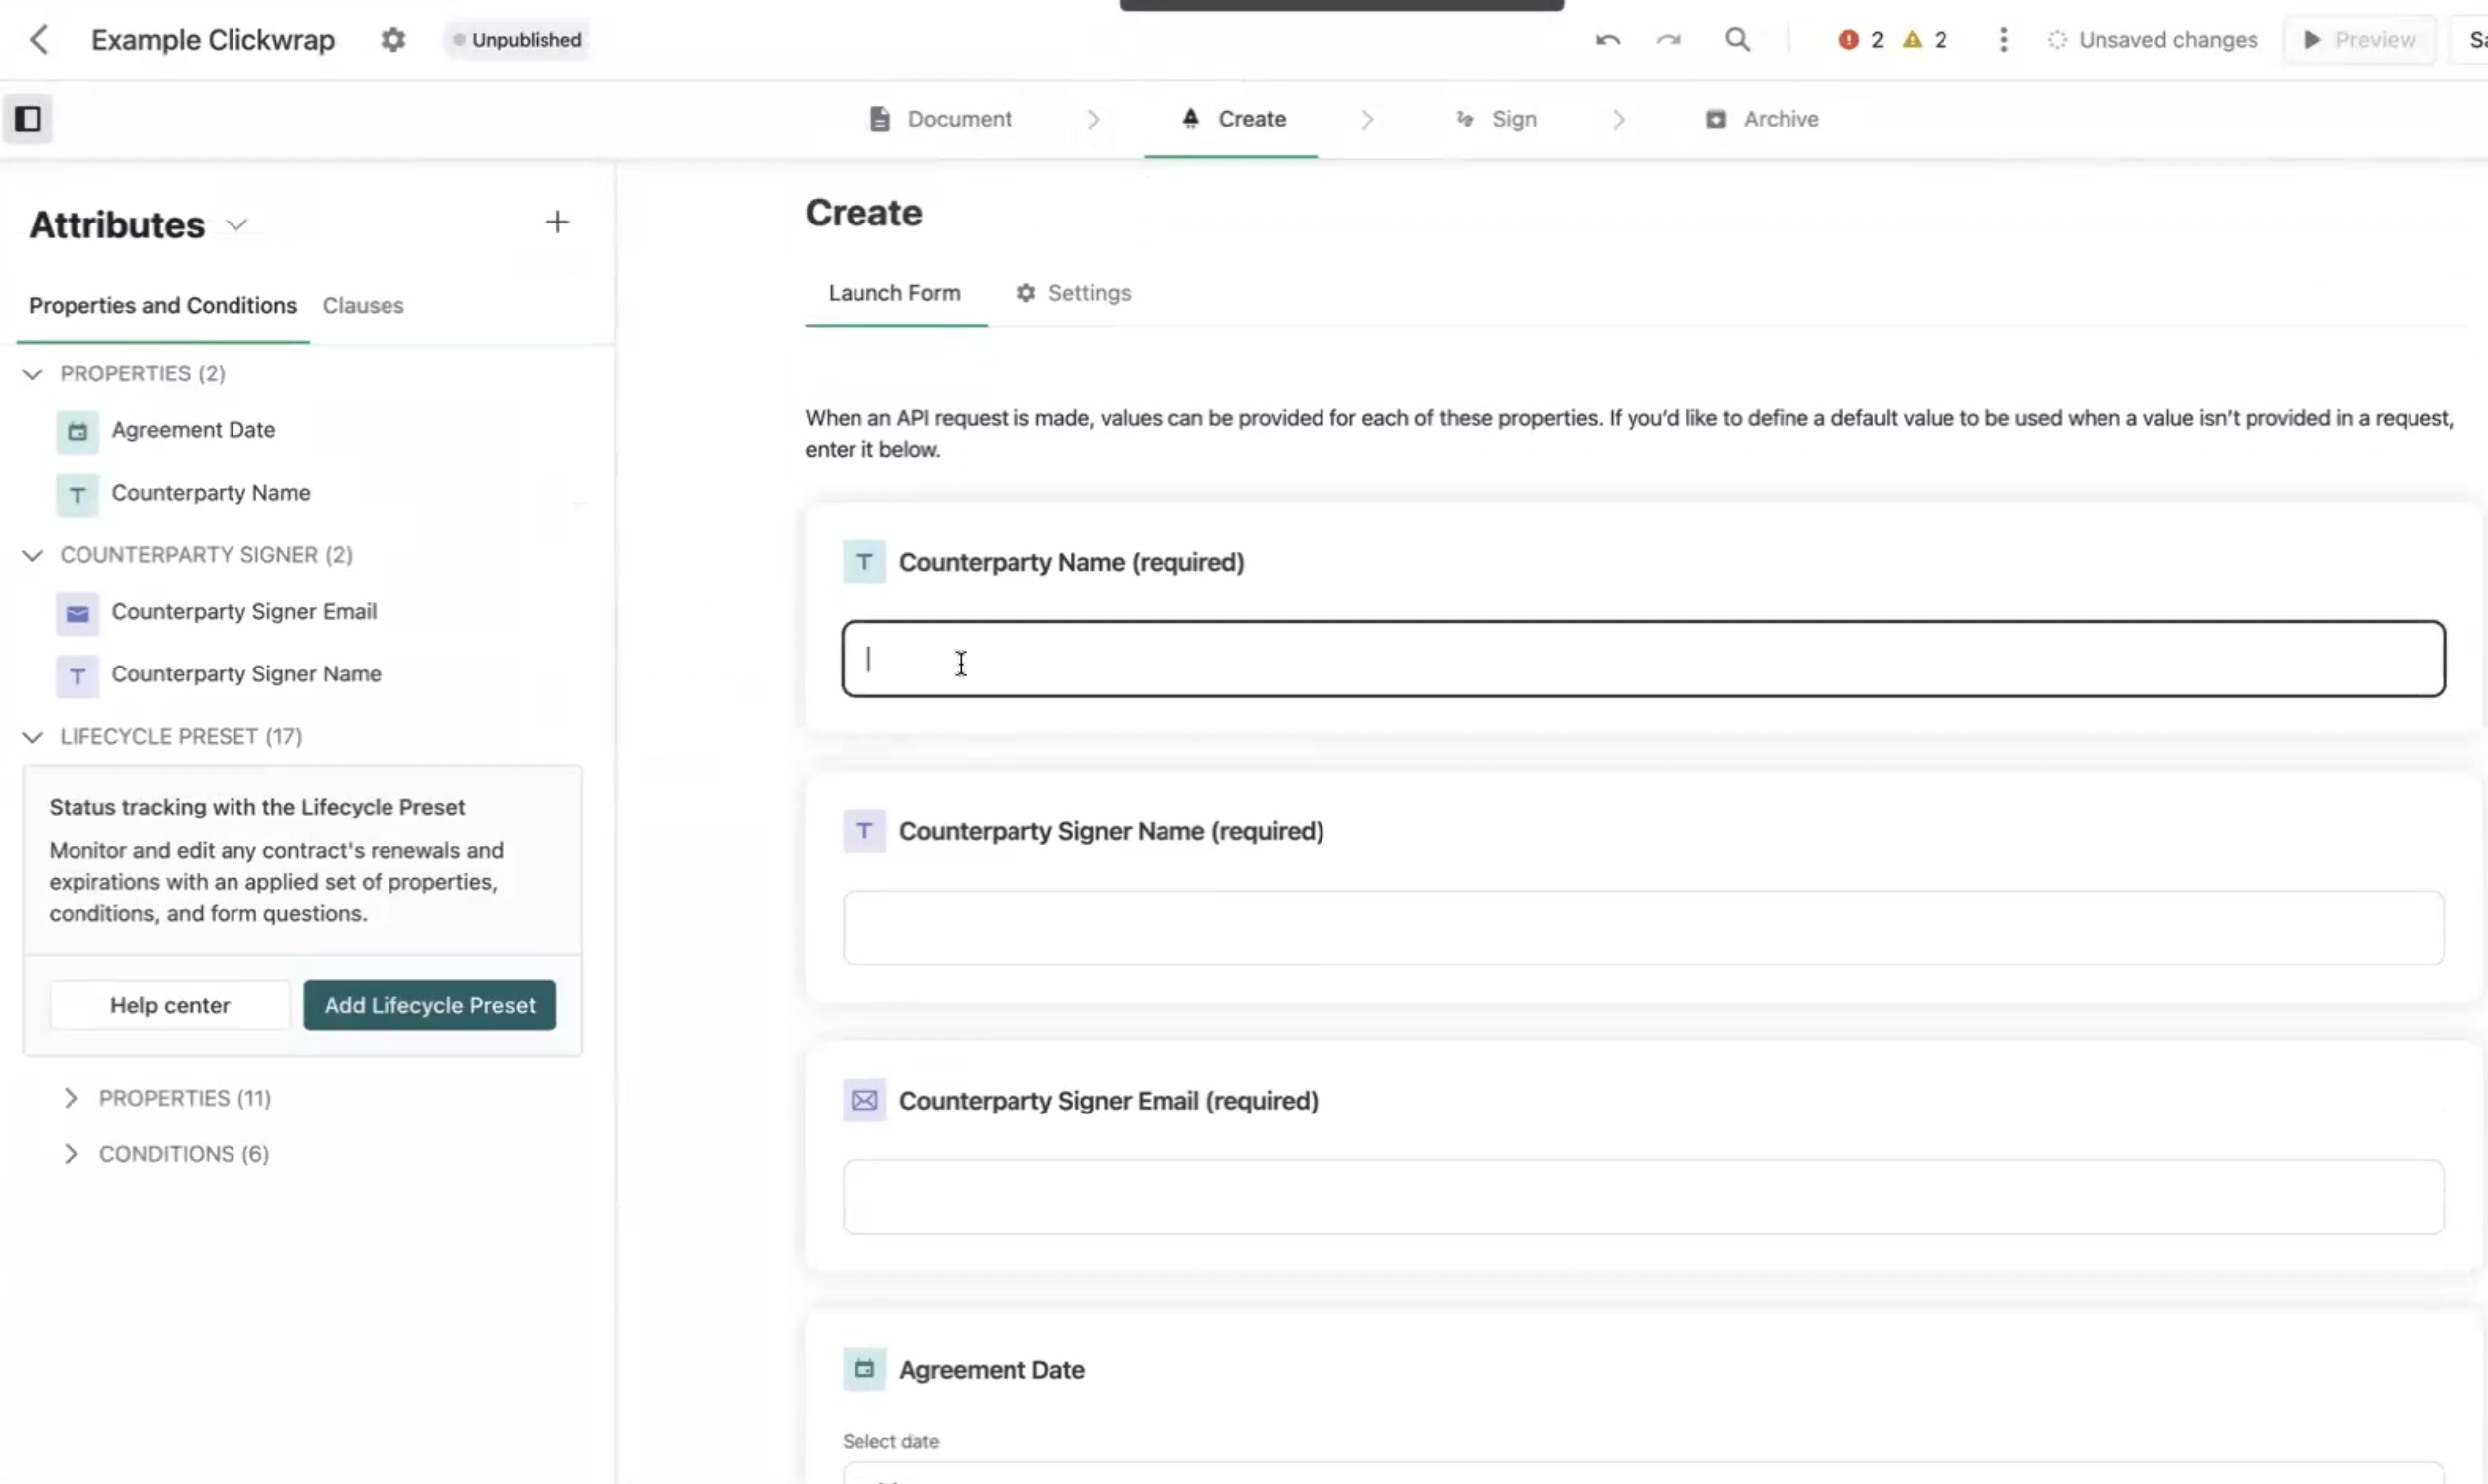Image resolution: width=2488 pixels, height=1484 pixels.
Task: Select Counterparty Name property in sidebar
Action: pyautogui.click(x=211, y=494)
